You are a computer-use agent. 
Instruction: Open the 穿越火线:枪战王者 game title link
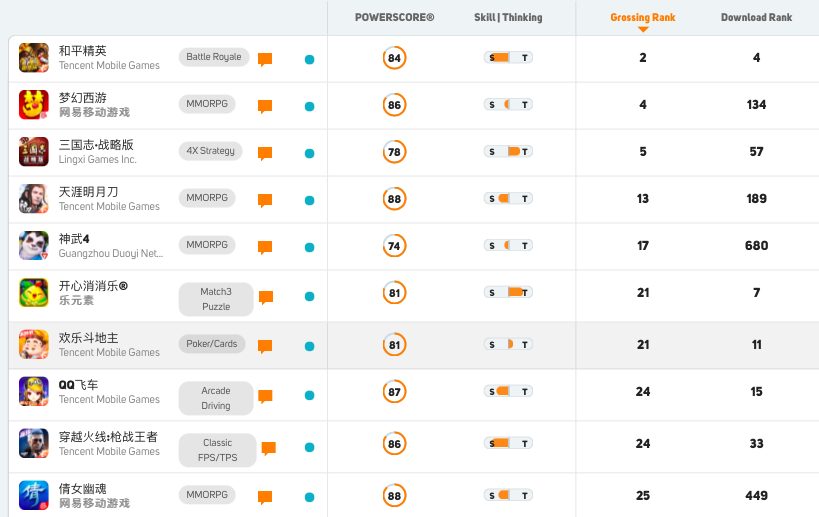click(108, 437)
